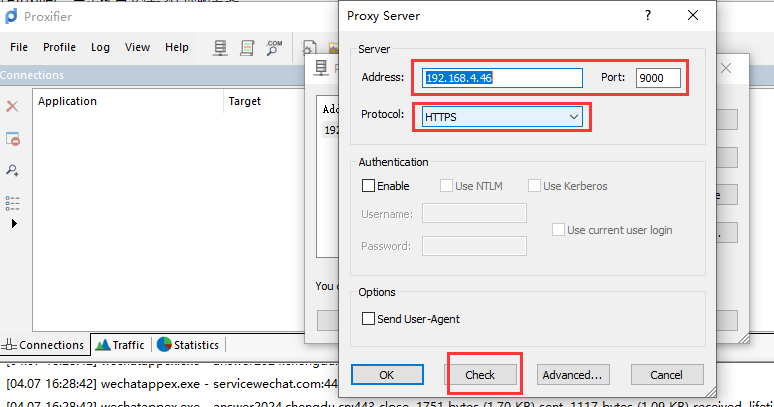
Task: Open the View menu
Action: tap(137, 47)
